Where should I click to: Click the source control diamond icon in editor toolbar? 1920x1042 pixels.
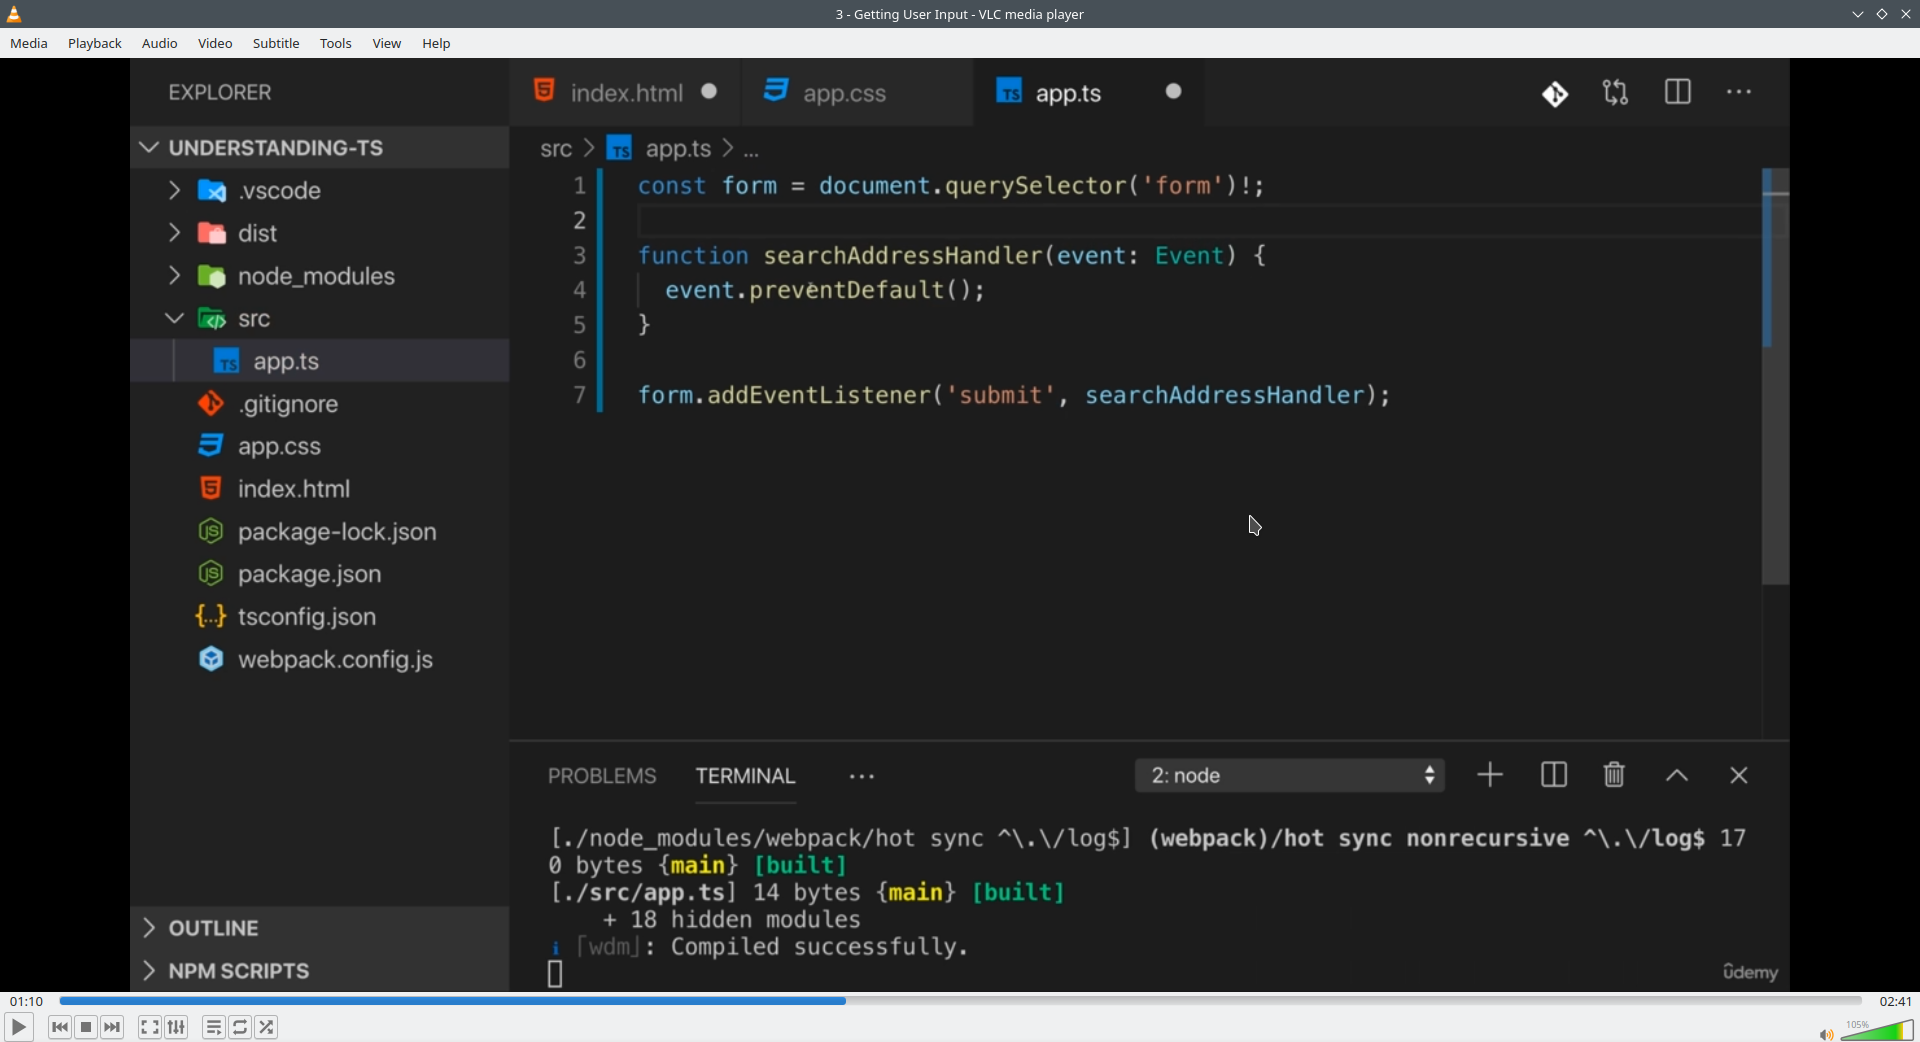pos(1555,93)
